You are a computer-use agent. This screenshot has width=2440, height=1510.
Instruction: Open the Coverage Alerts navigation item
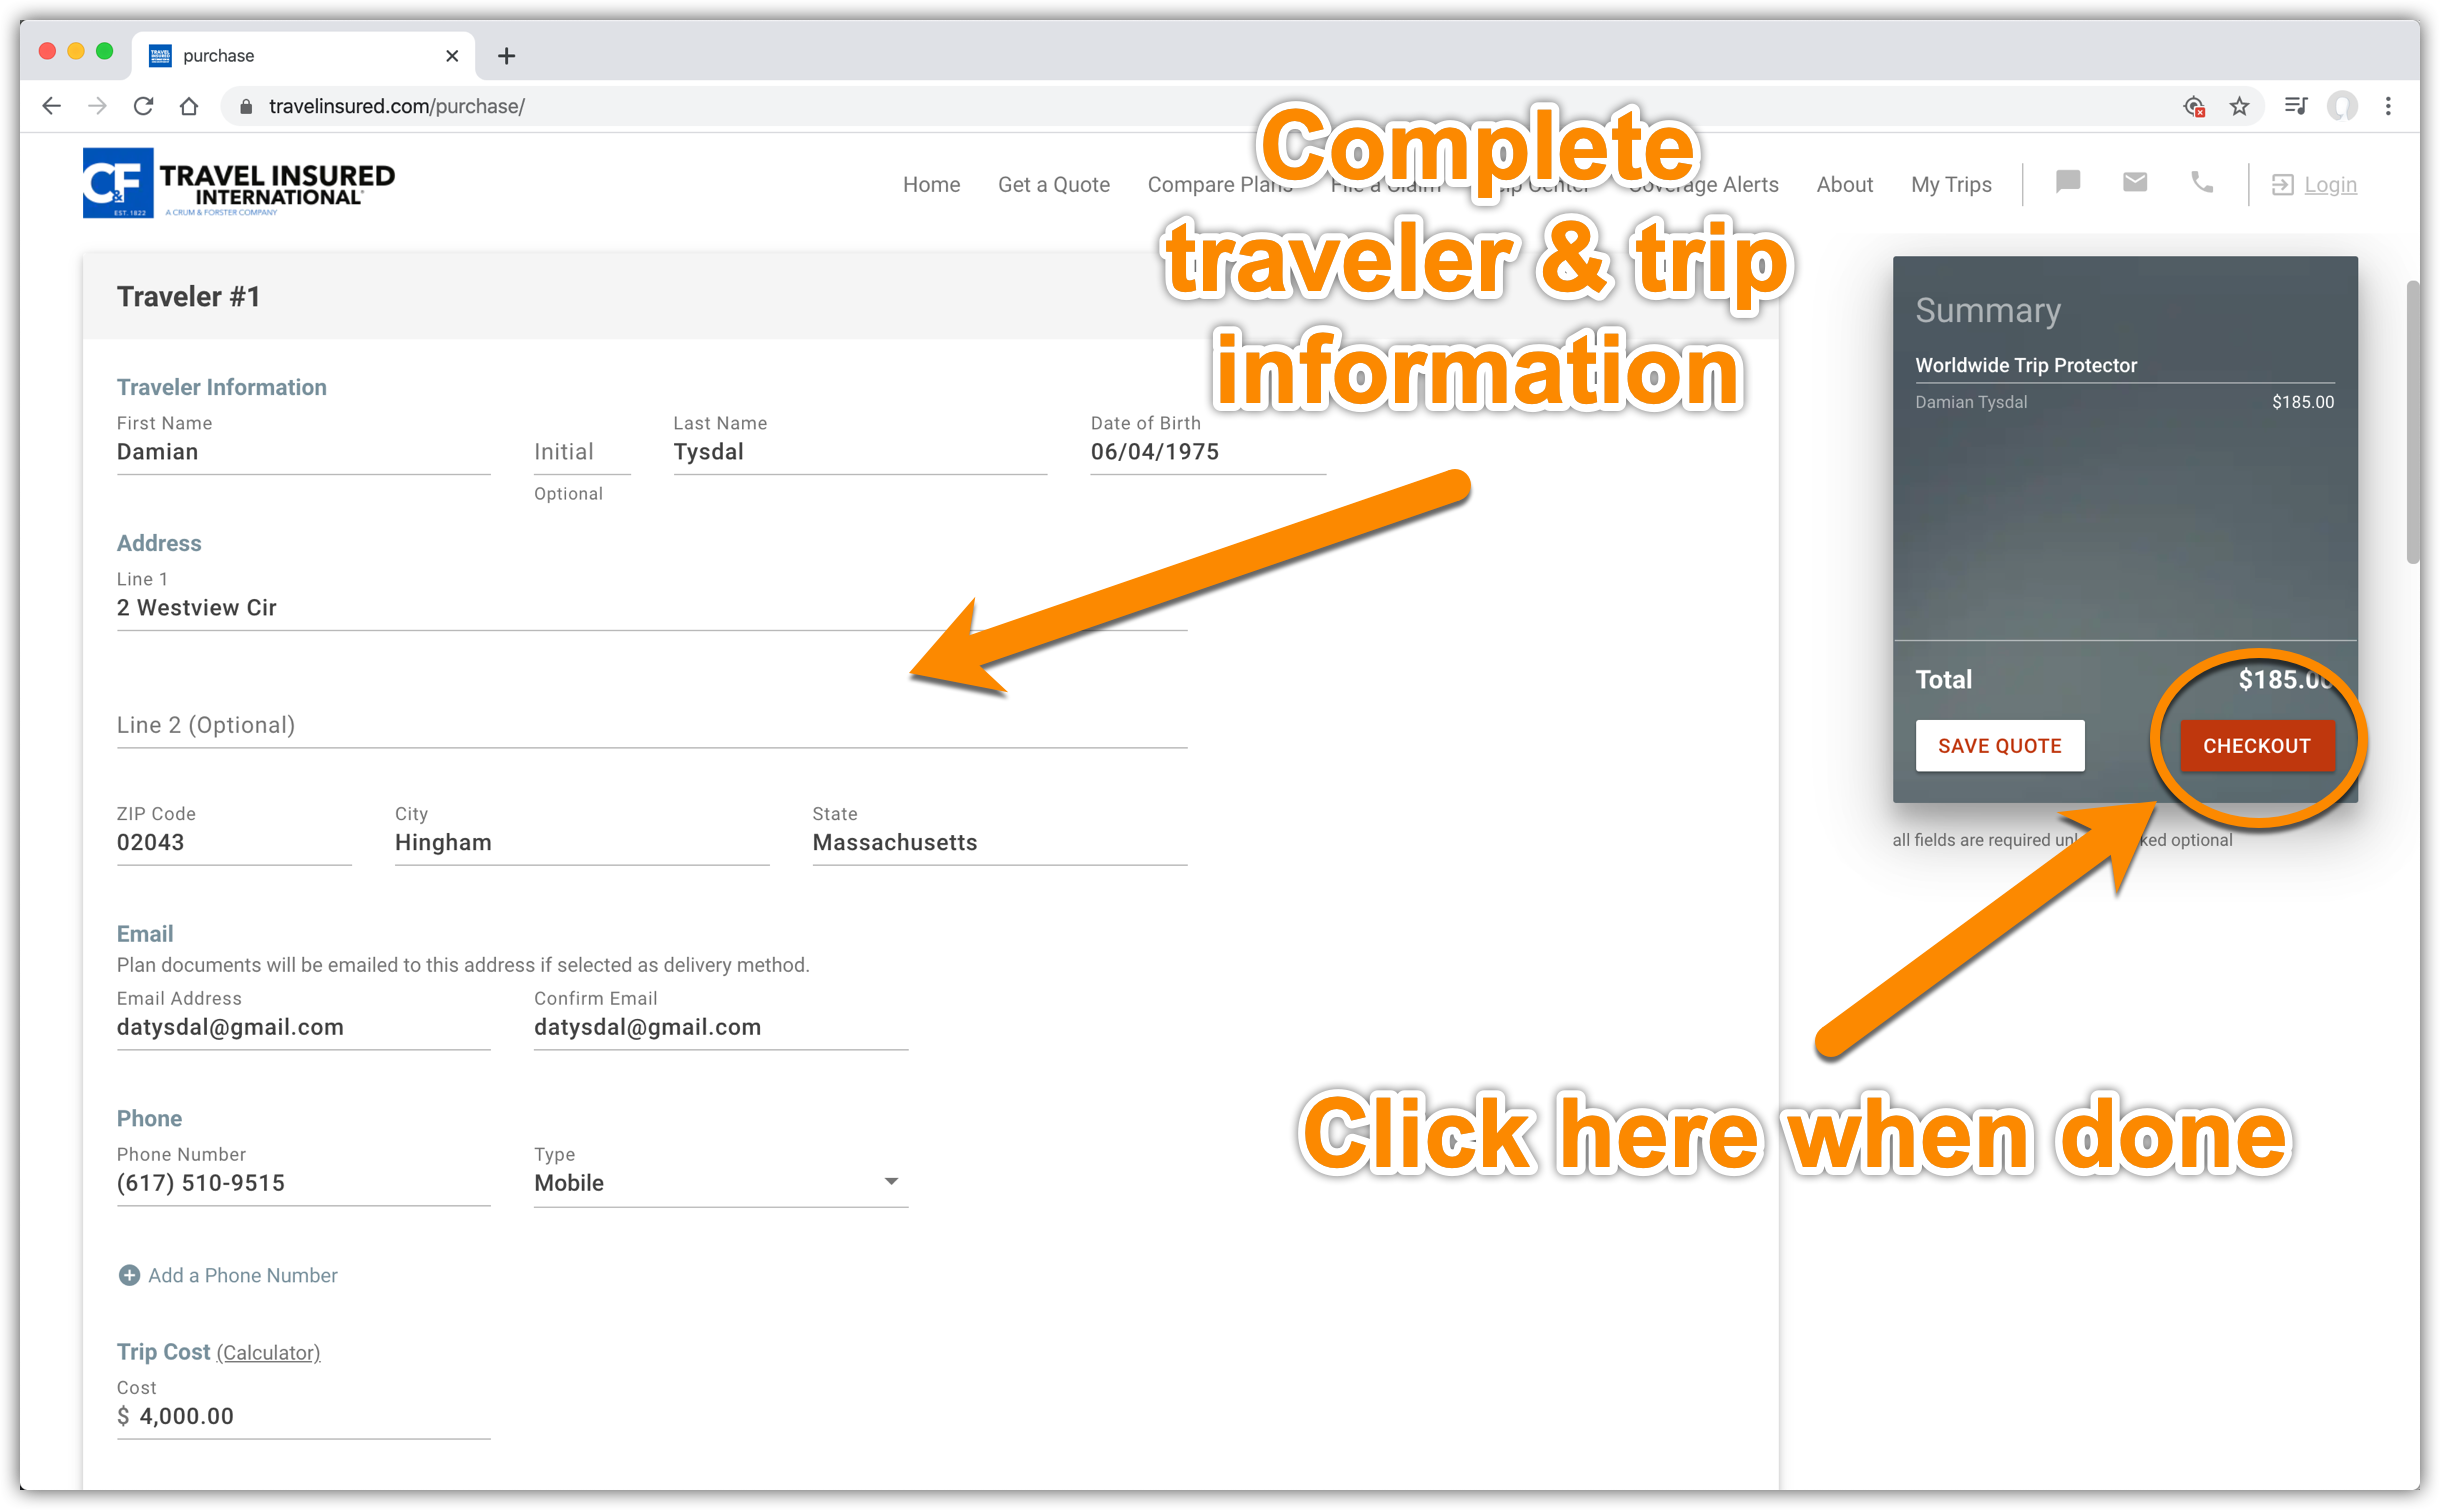point(1698,185)
